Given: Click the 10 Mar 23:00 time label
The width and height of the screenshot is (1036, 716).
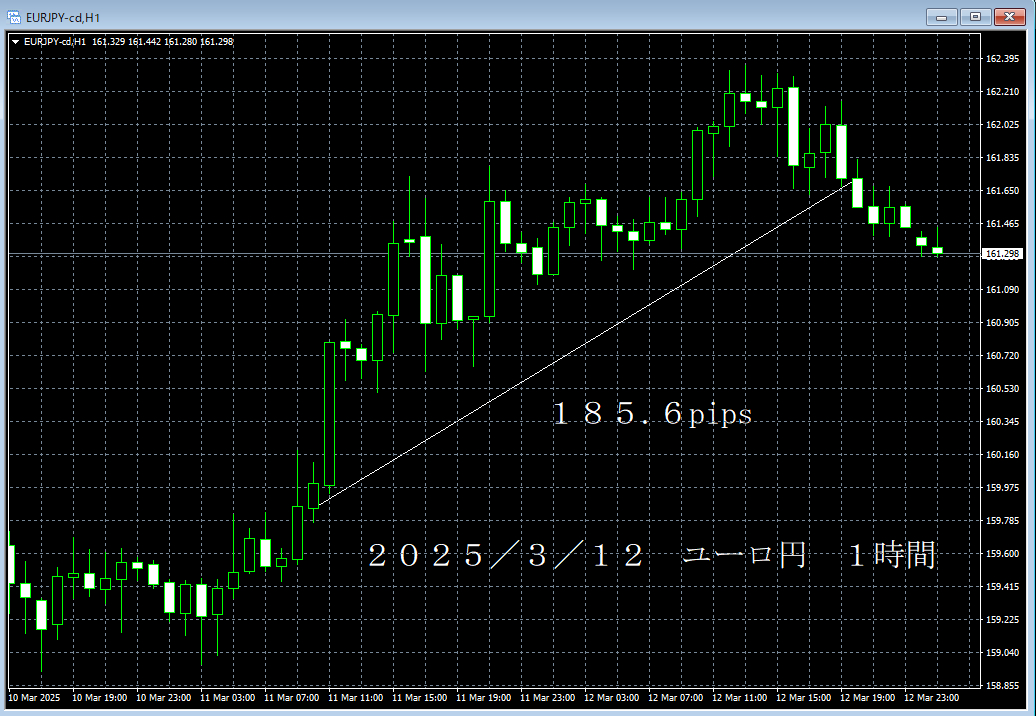Looking at the screenshot, I should [x=164, y=698].
